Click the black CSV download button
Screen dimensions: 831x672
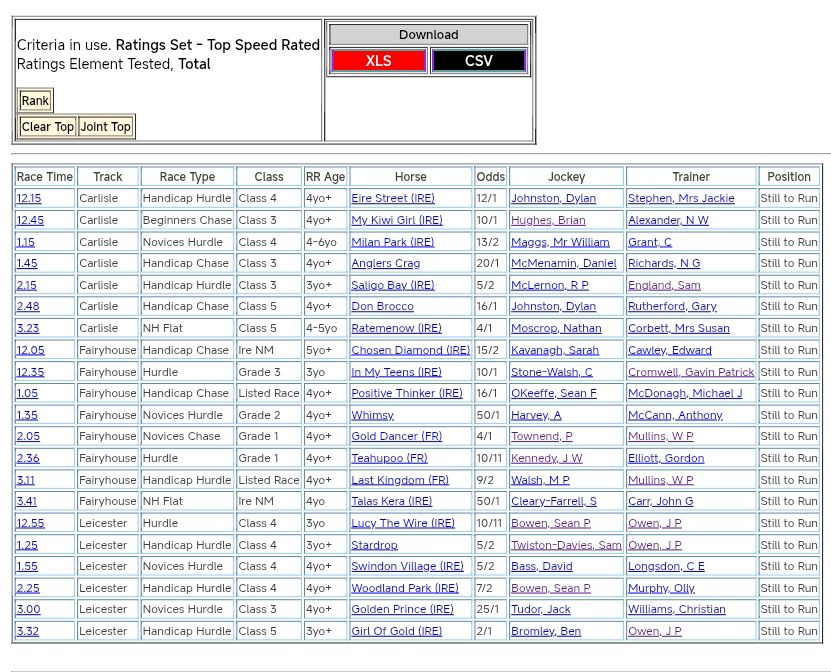478,61
